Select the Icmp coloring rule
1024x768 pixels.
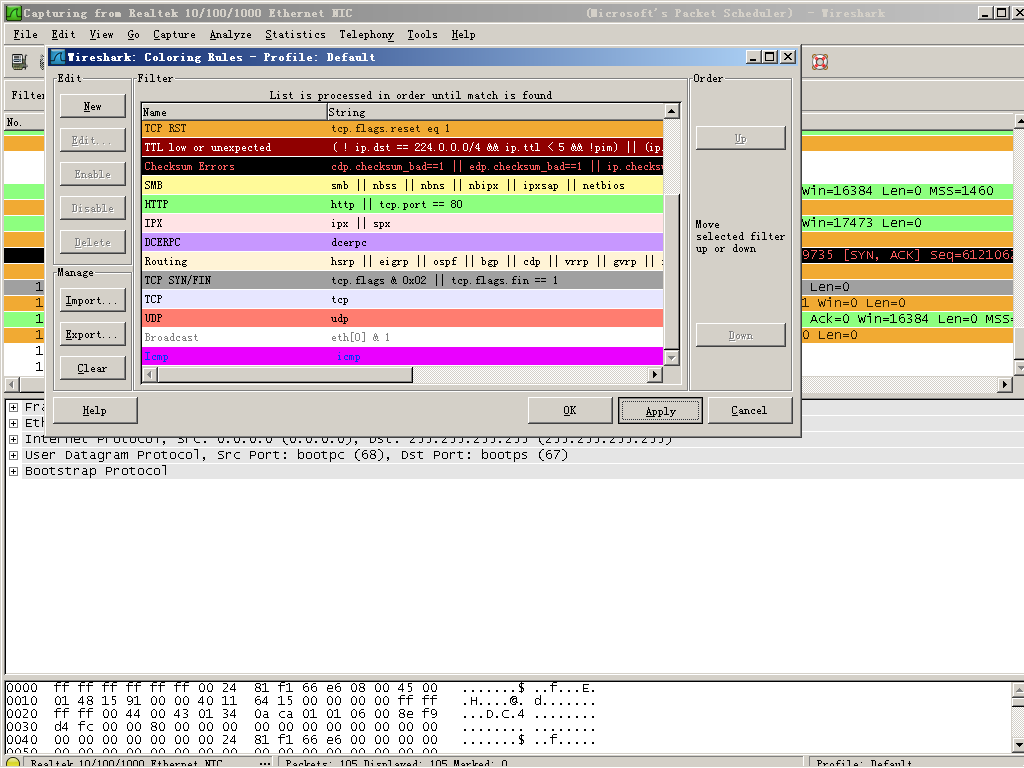click(402, 357)
